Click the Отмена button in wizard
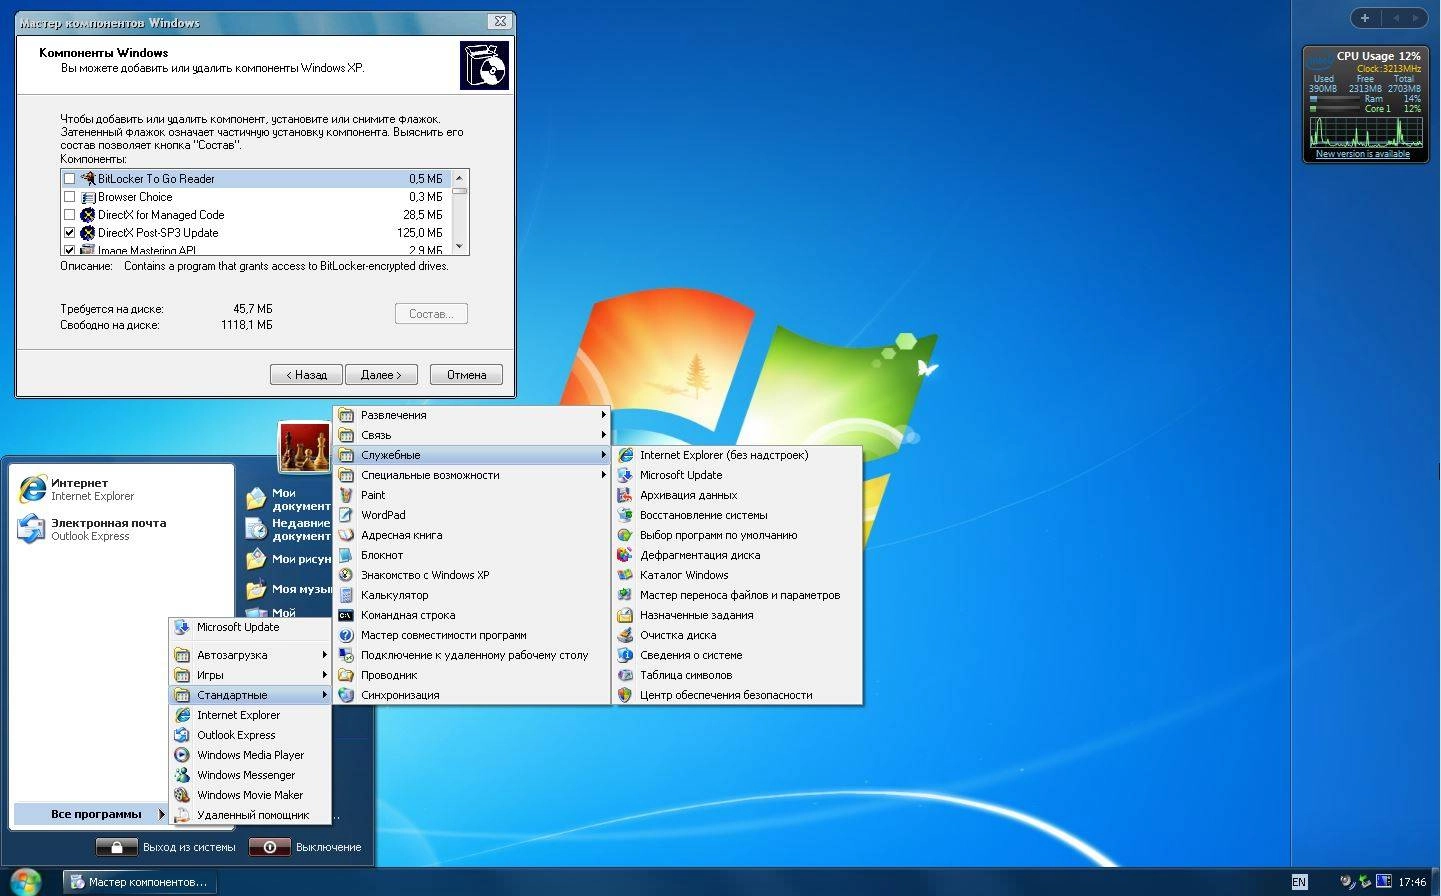 467,375
